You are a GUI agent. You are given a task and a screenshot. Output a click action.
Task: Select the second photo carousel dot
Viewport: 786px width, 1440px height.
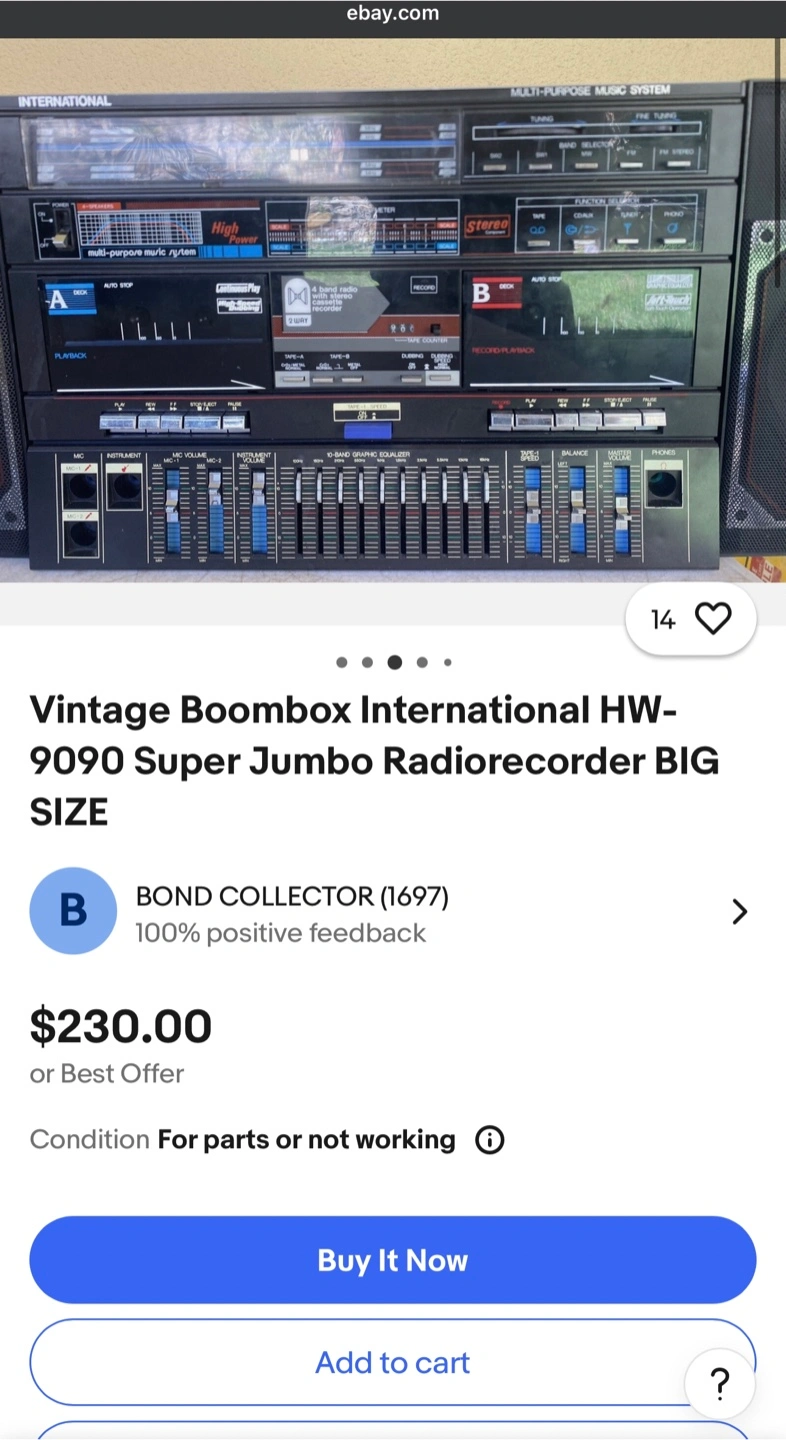click(367, 662)
